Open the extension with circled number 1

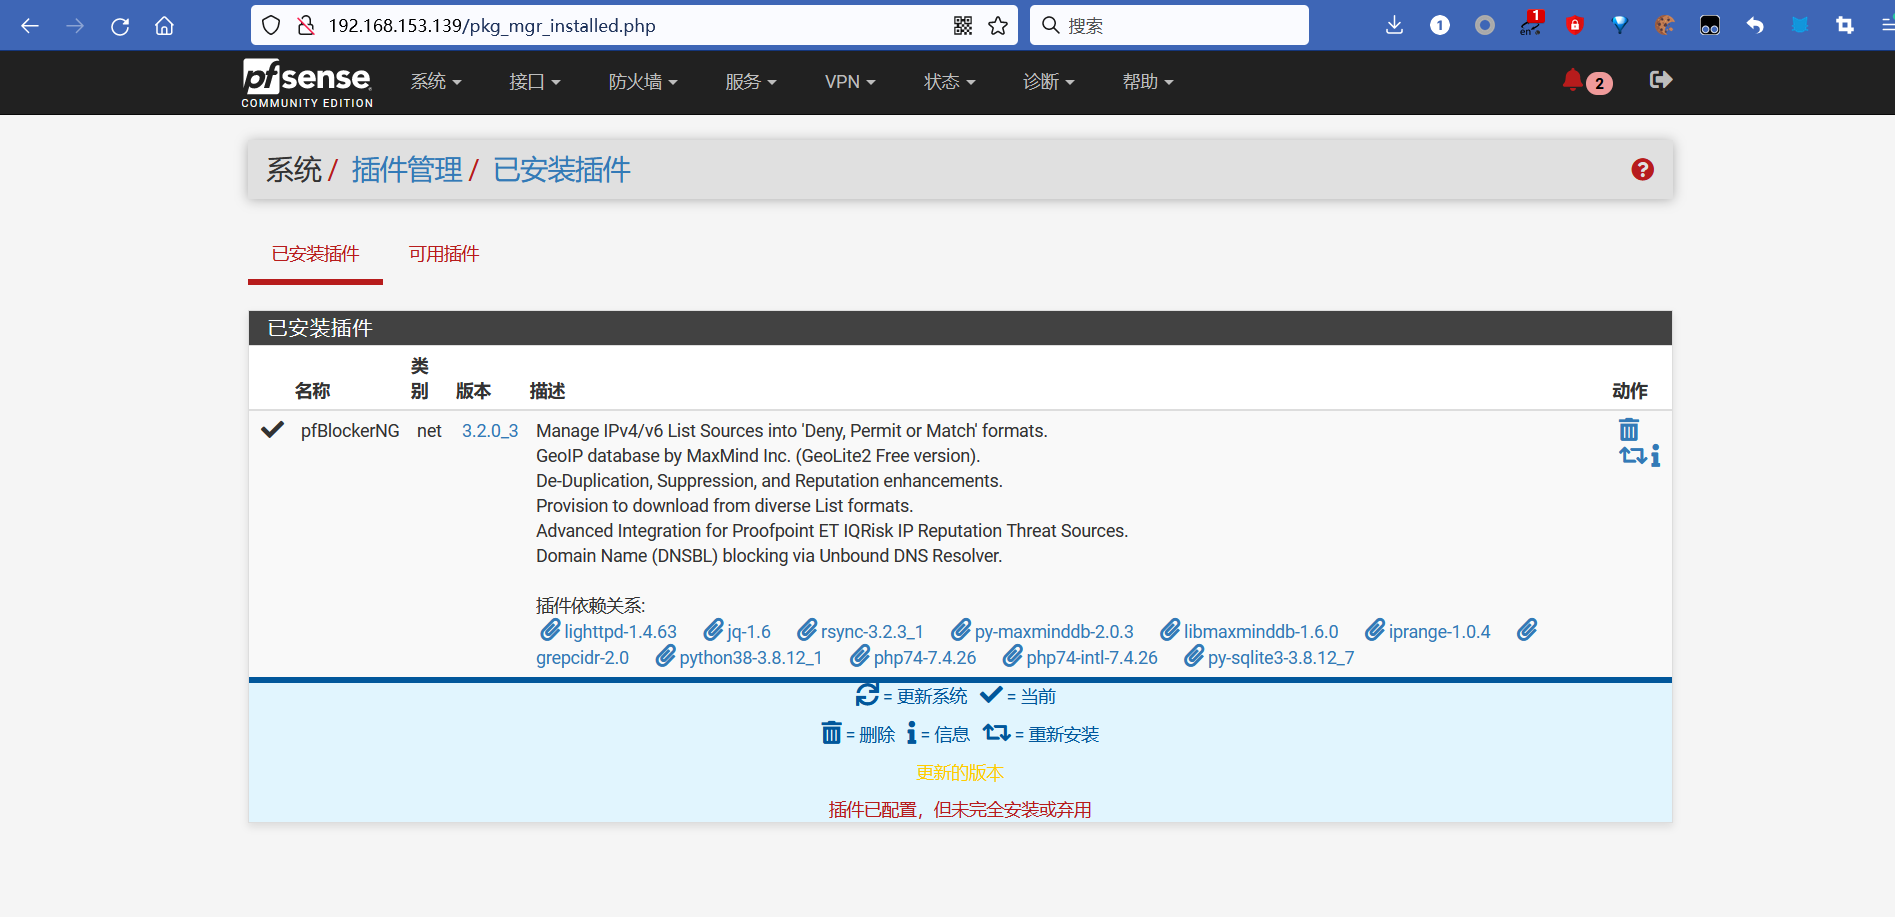pos(1440,26)
